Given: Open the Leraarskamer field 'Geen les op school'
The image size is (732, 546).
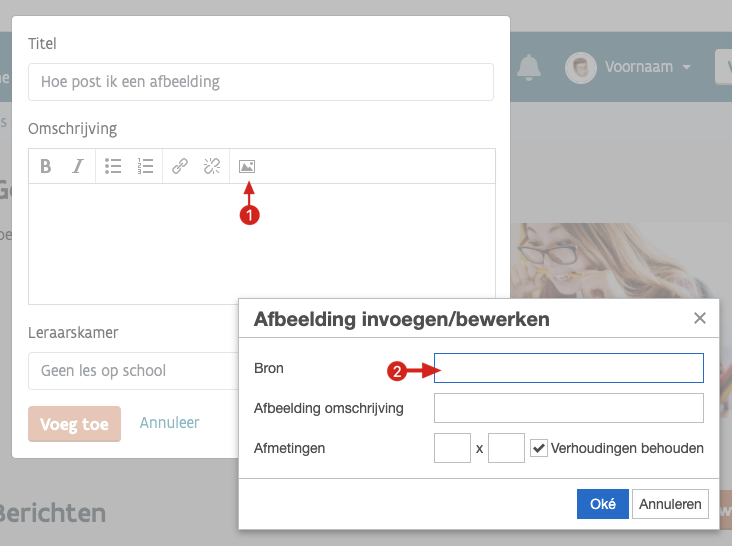Looking at the screenshot, I should (133, 371).
